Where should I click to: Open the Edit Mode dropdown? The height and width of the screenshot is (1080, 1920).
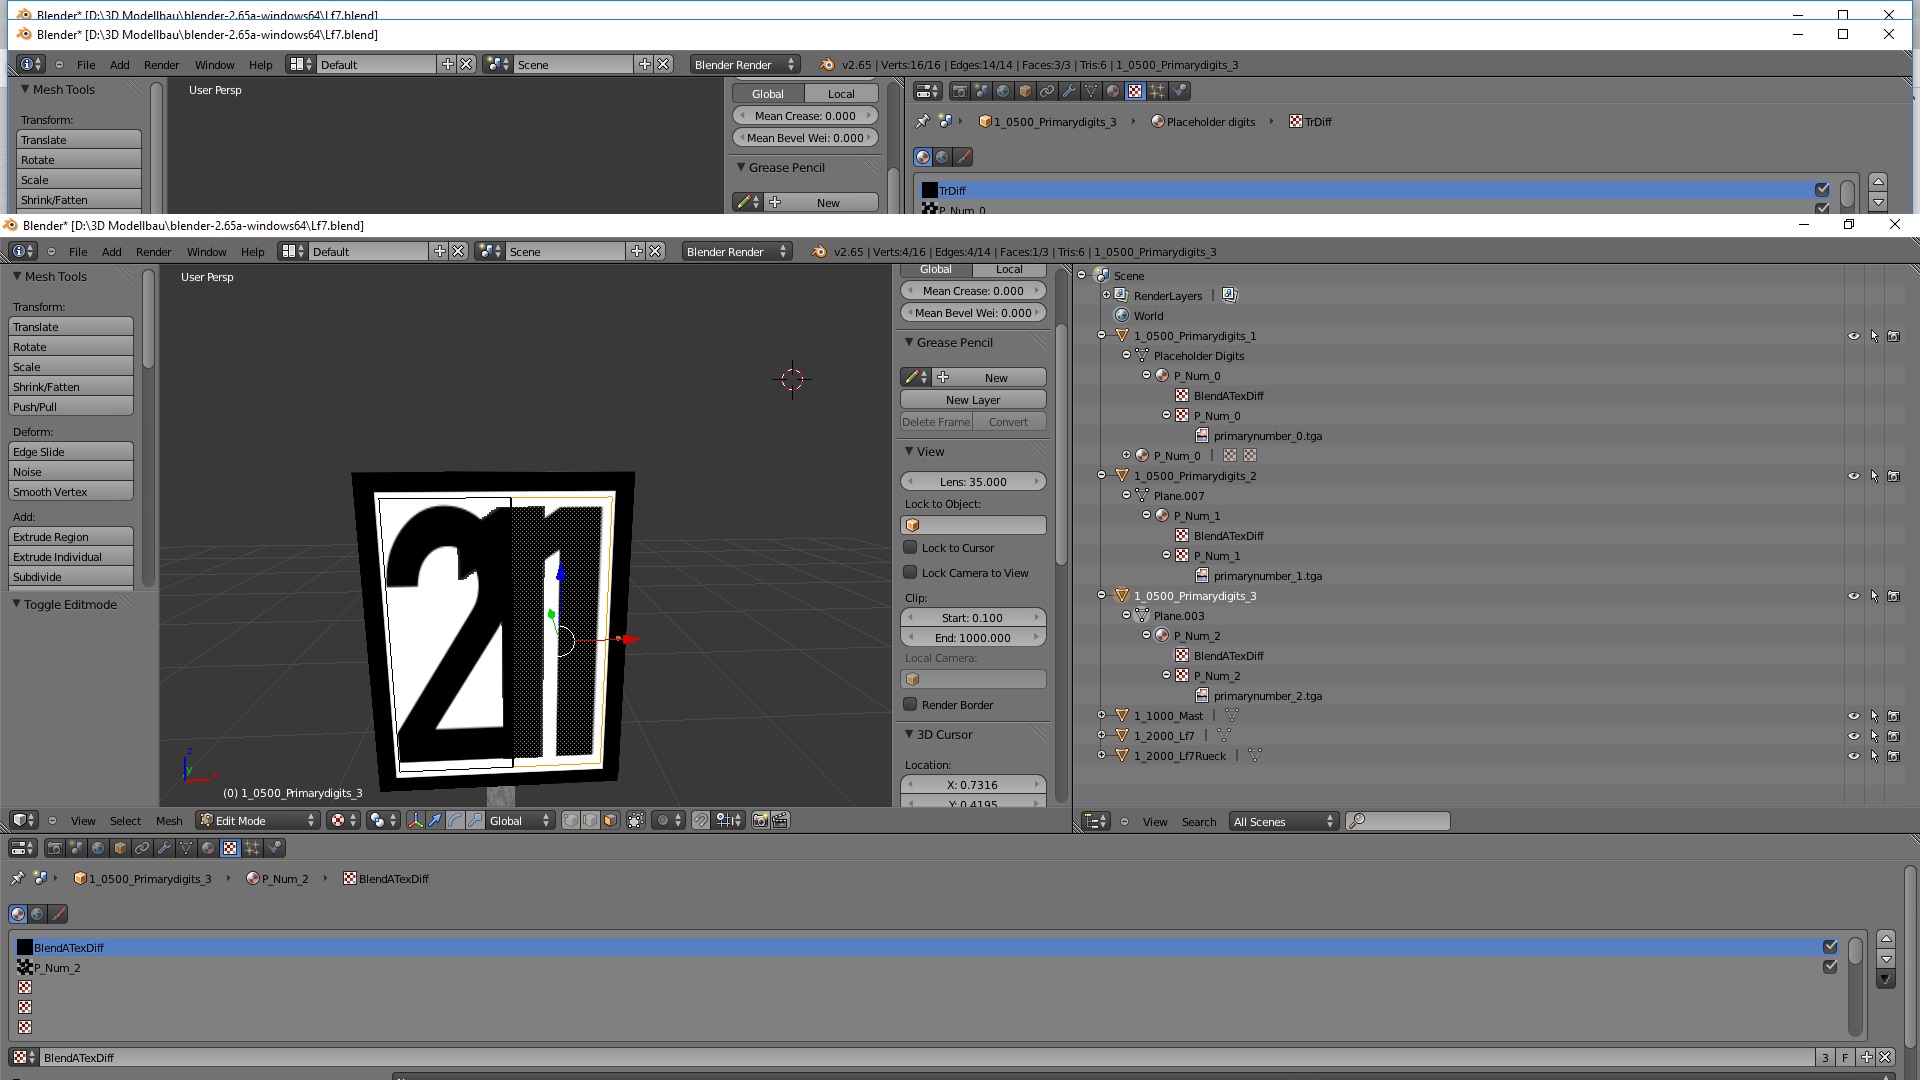click(x=257, y=820)
